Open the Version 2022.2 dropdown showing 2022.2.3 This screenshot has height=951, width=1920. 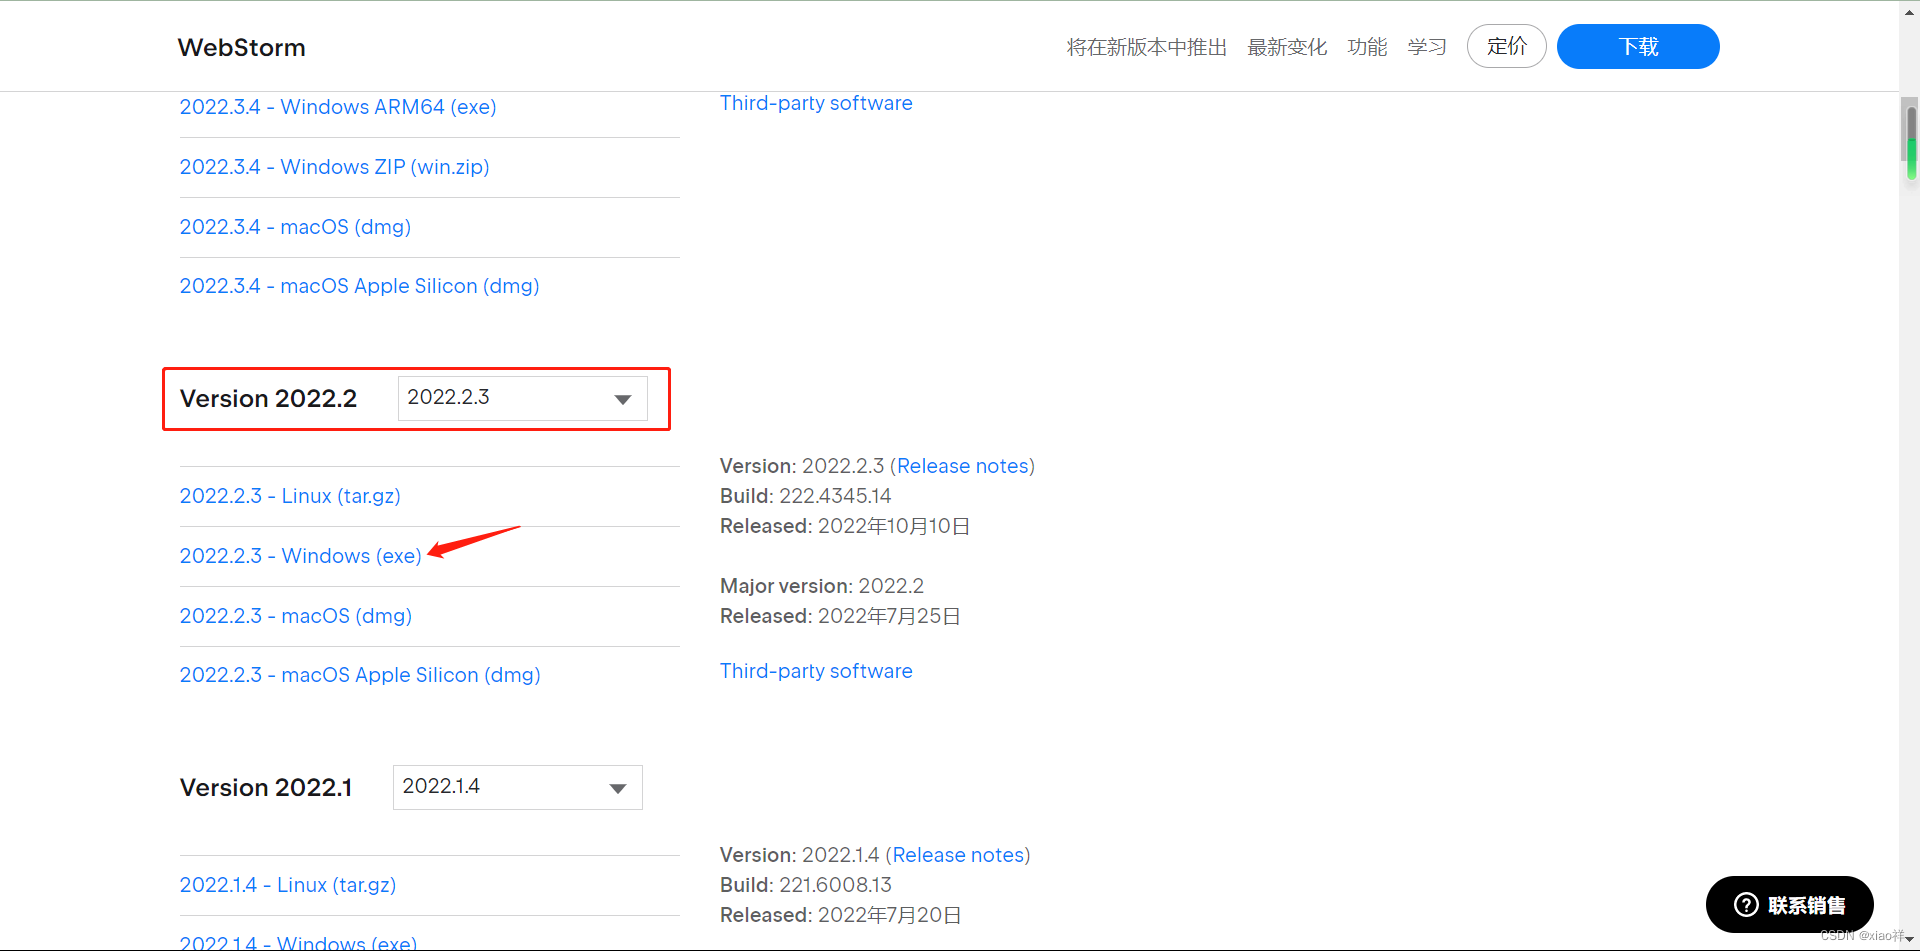coord(522,398)
